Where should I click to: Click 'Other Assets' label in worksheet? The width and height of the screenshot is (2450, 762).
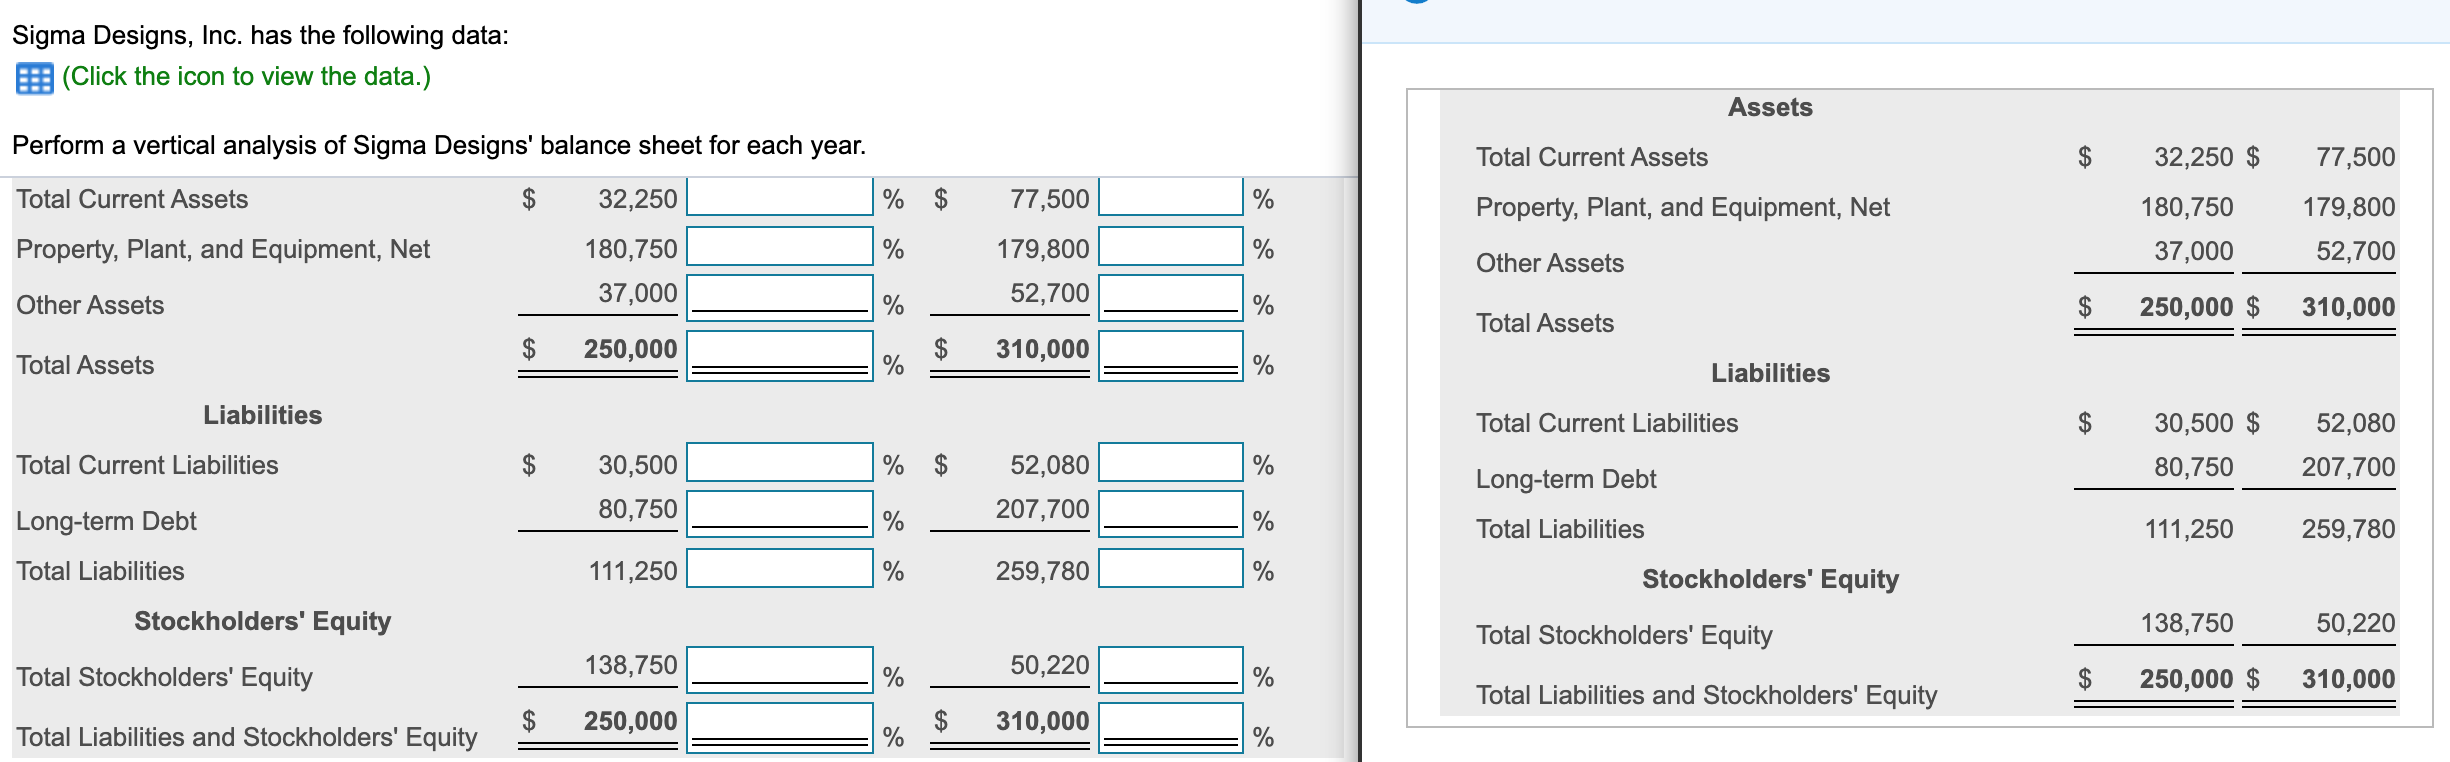click(x=90, y=305)
